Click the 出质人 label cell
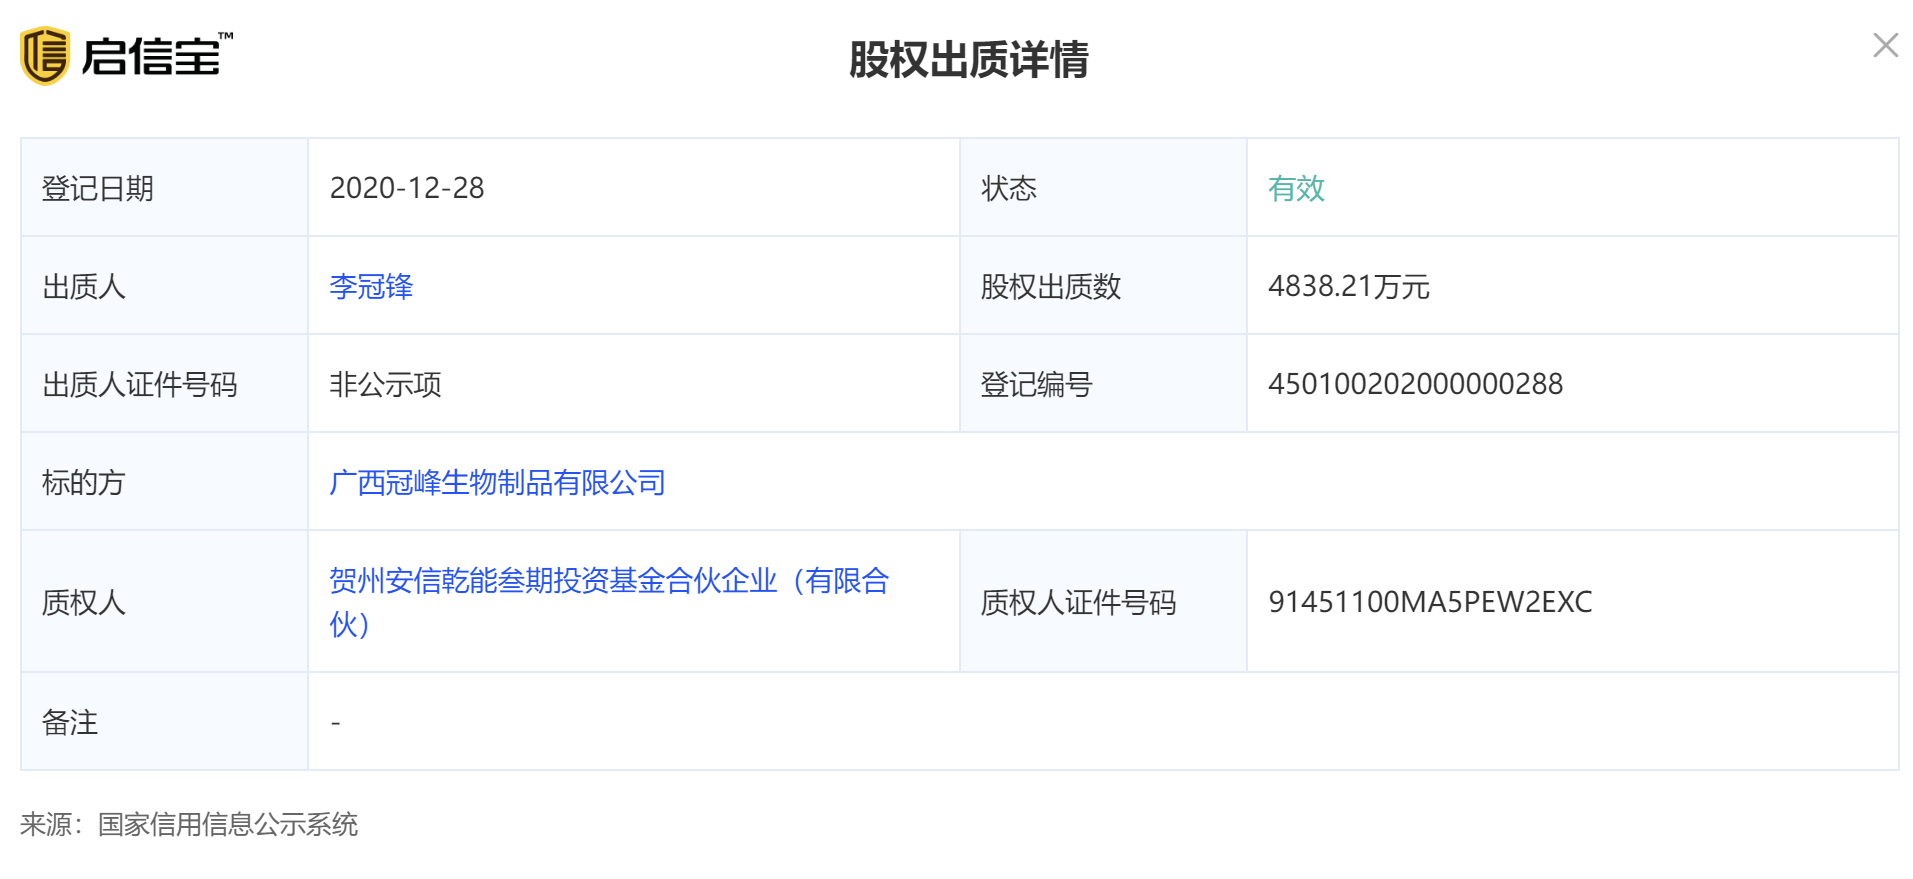The width and height of the screenshot is (1913, 879). [164, 286]
